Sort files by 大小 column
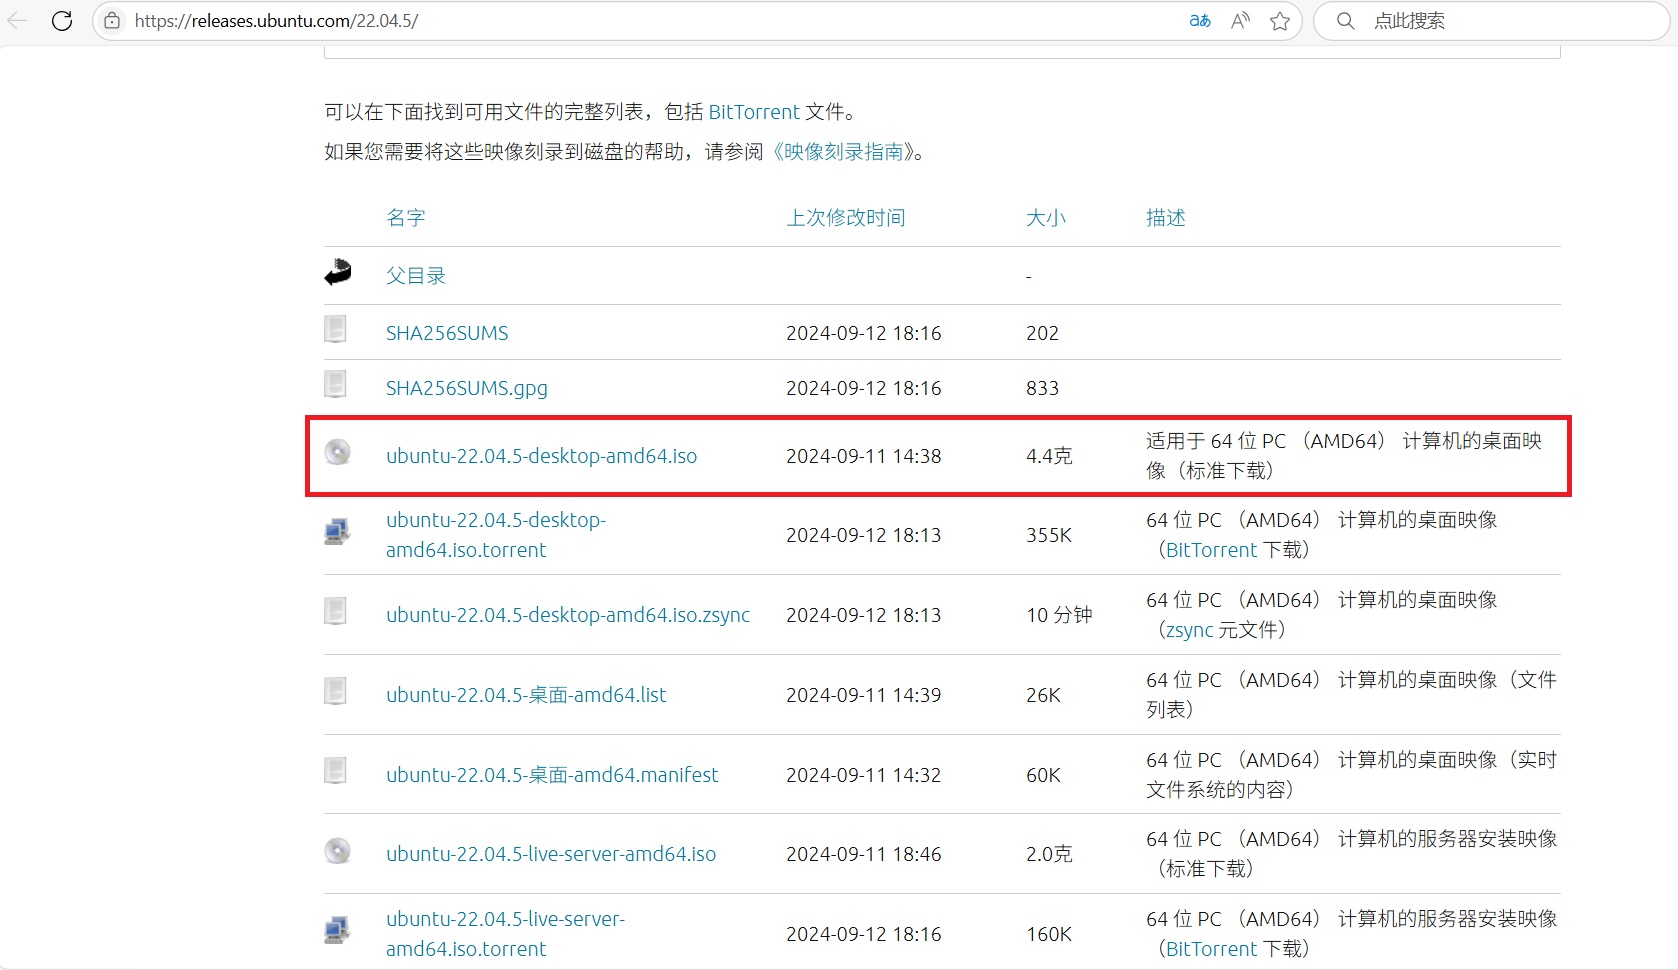The image size is (1678, 970). (1046, 218)
